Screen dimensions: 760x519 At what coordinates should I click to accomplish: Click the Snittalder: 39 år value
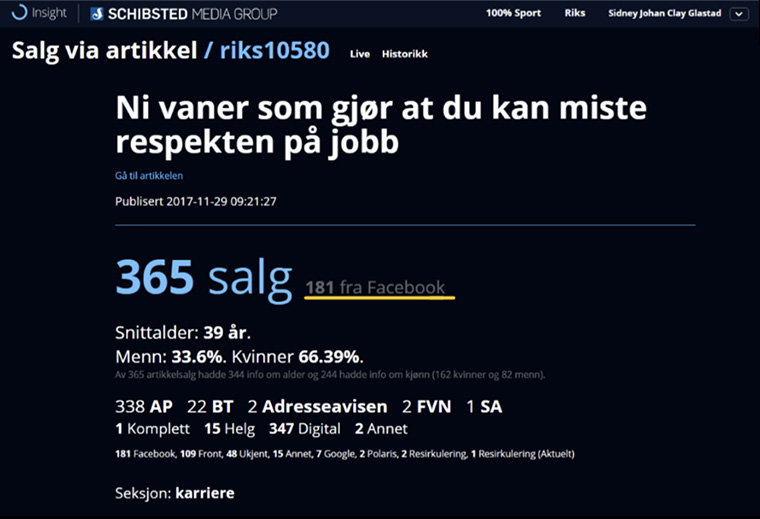point(183,333)
